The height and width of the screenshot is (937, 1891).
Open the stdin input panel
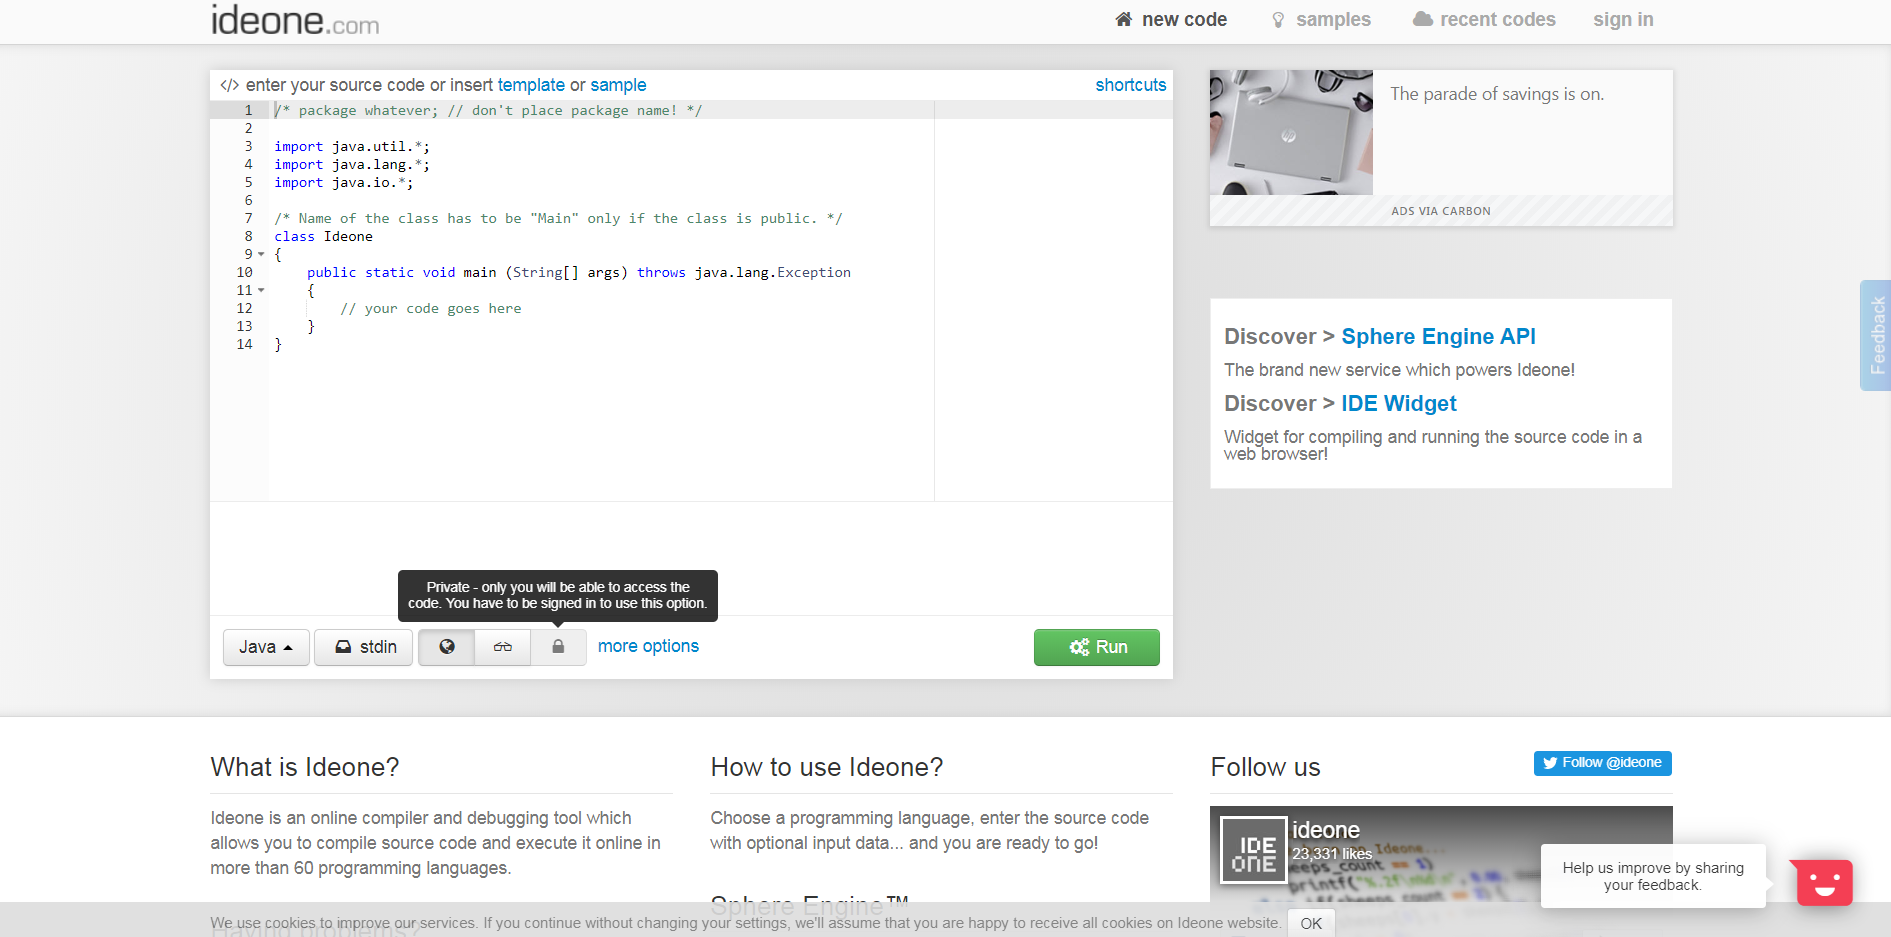364,647
